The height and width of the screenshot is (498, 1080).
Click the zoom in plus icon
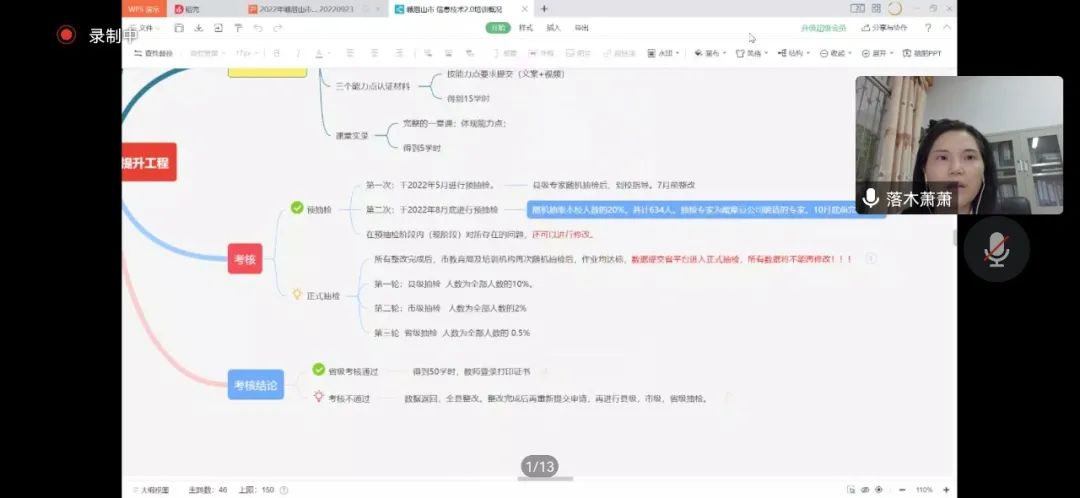[947, 489]
